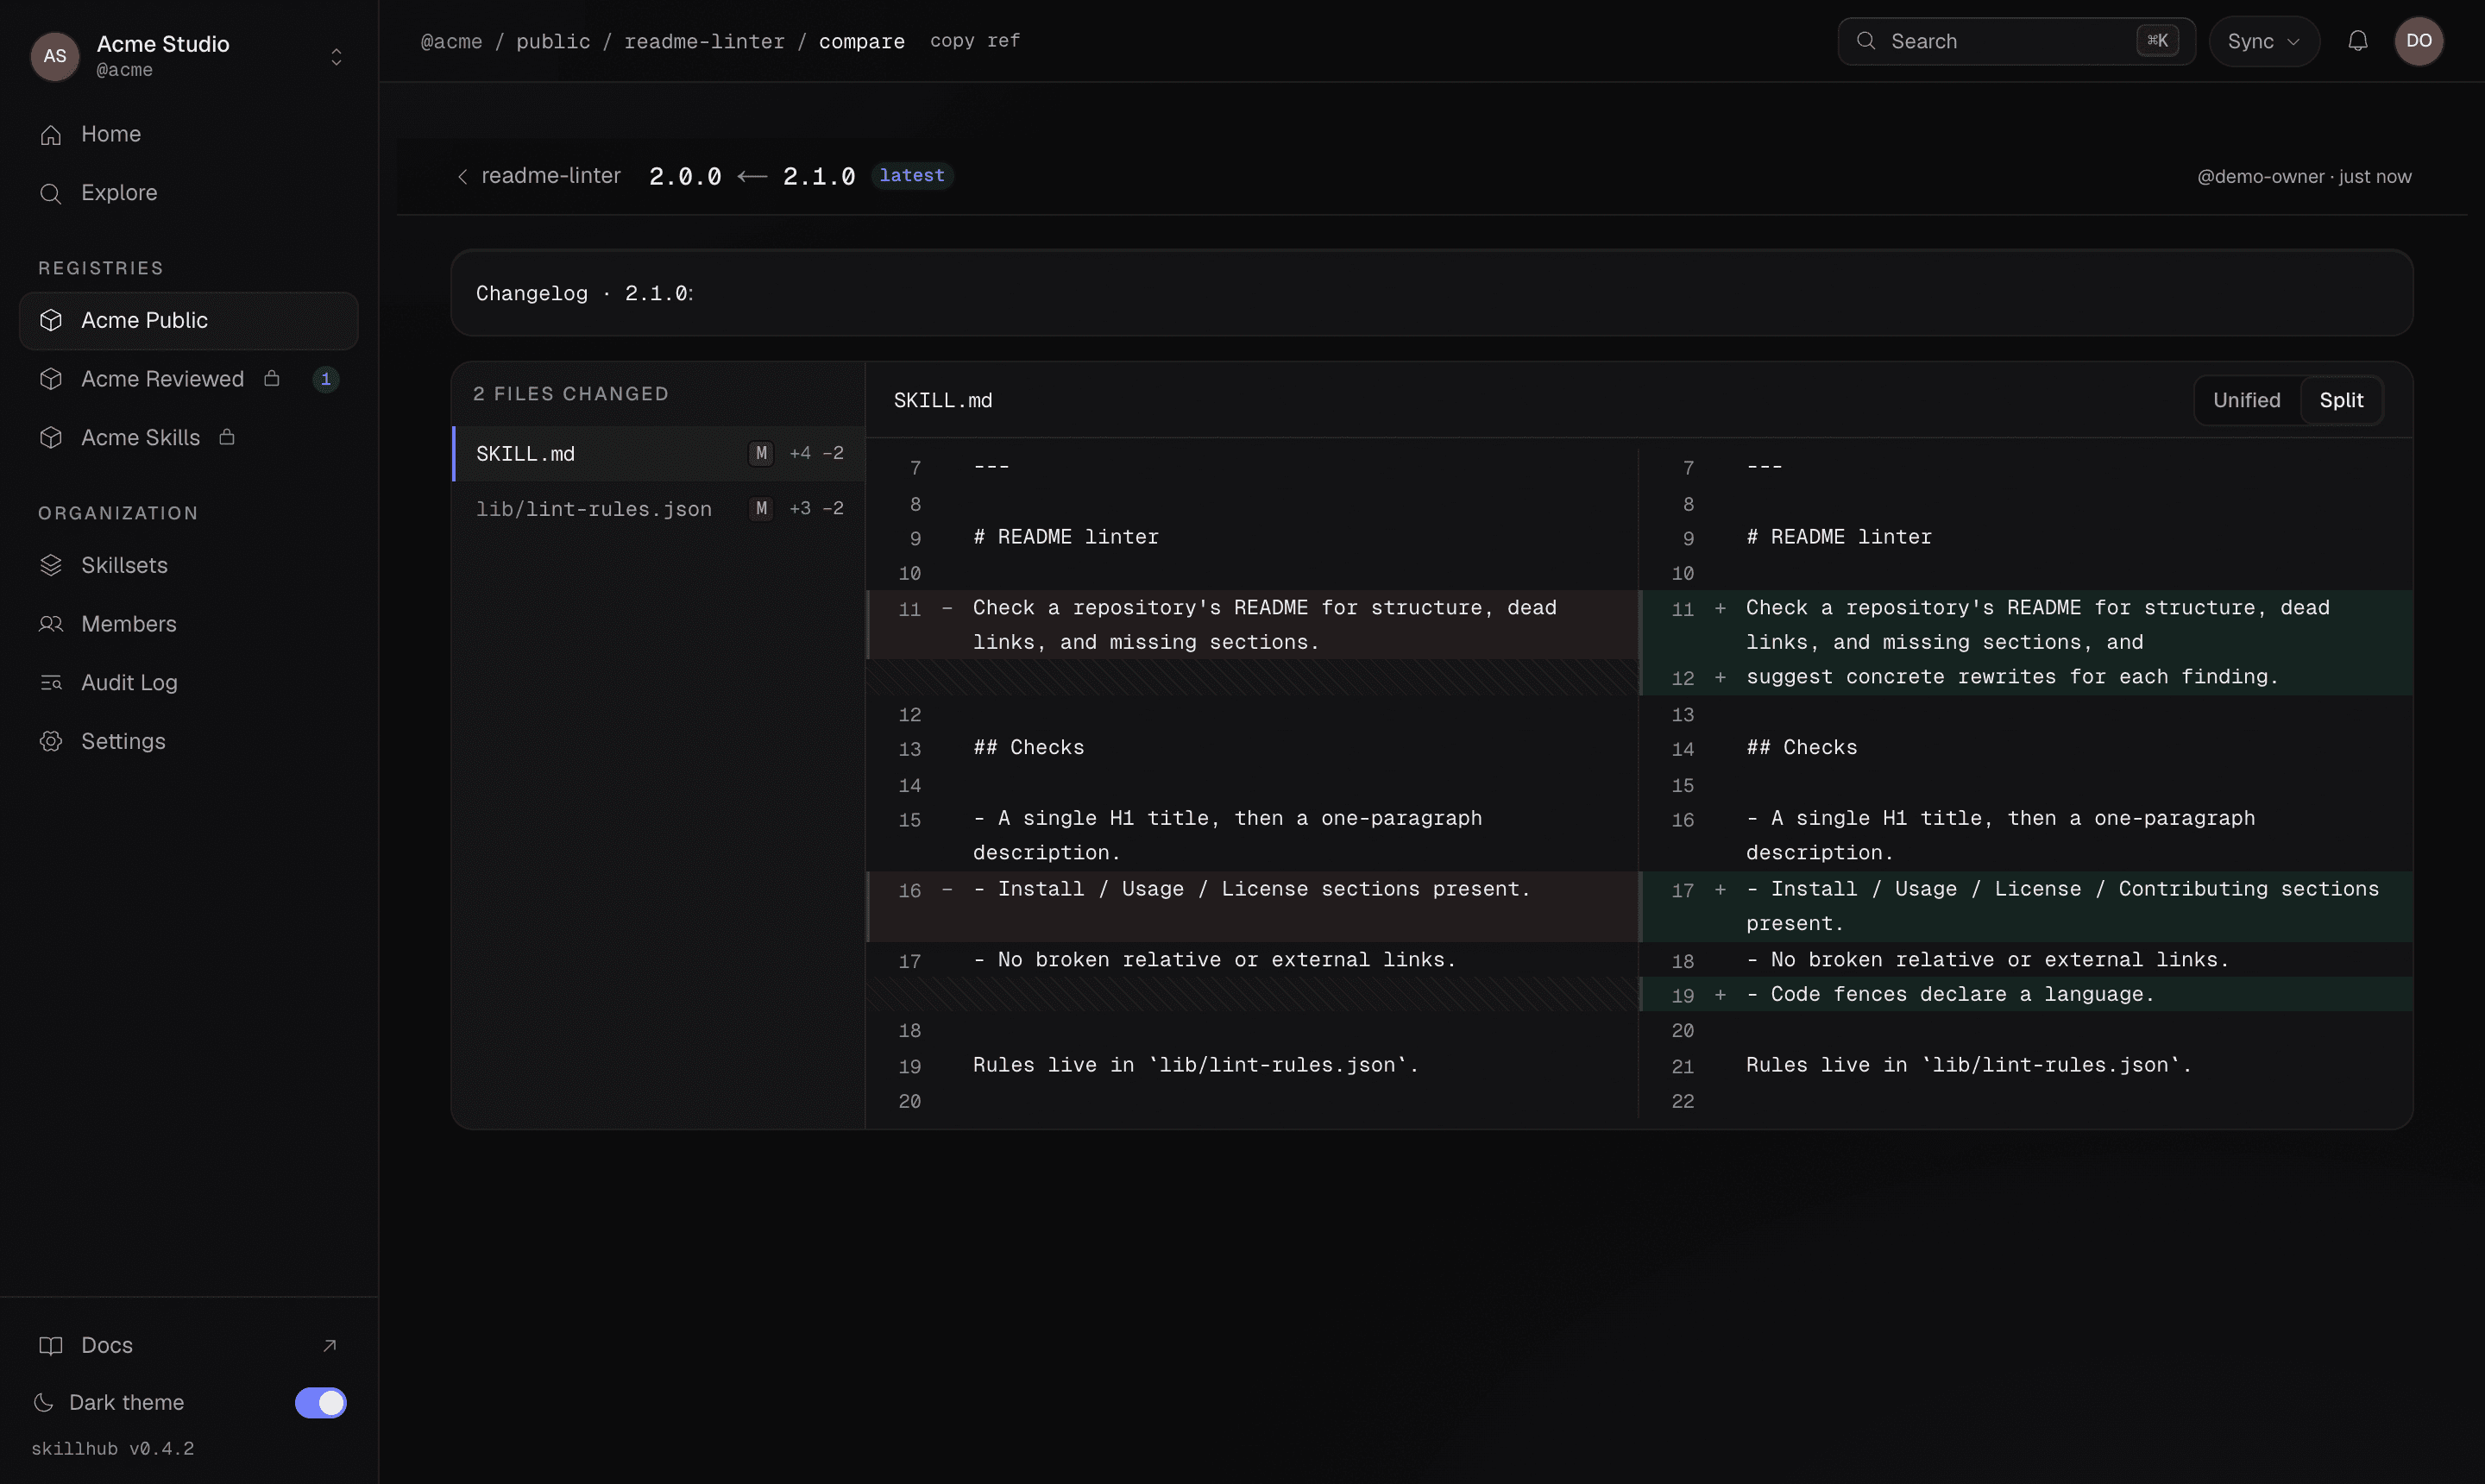
Task: Open the Home page from sidebar
Action: pos(188,134)
